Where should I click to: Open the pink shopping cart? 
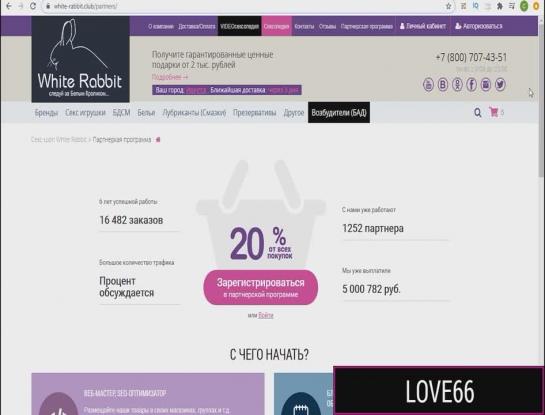pyautogui.click(x=494, y=112)
